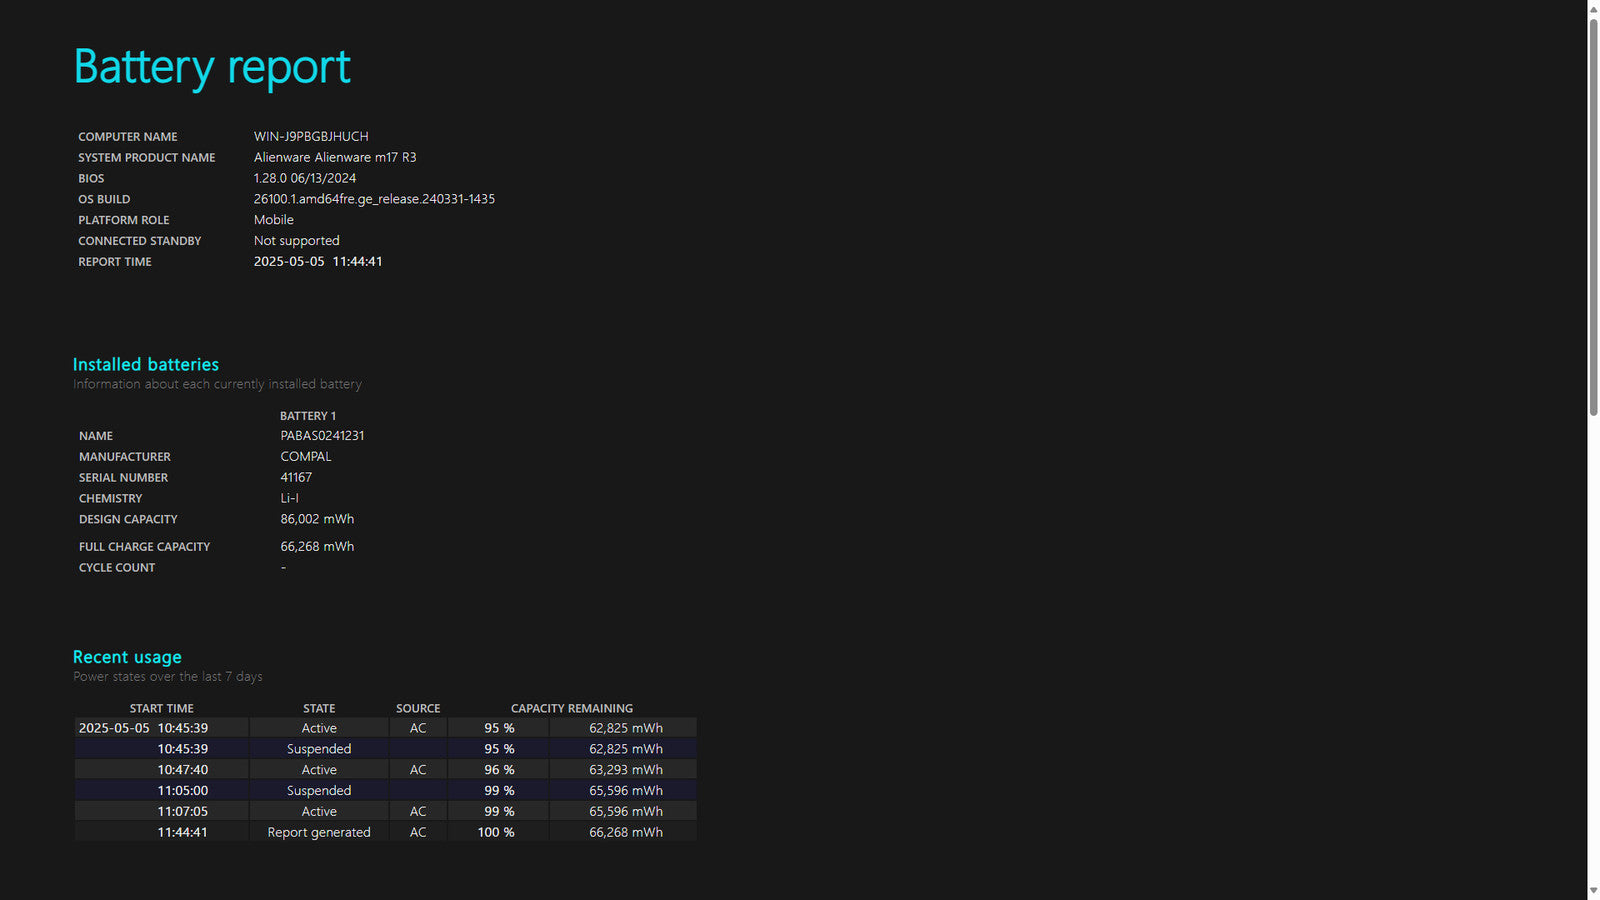This screenshot has width=1600, height=900.
Task: Click the design capacity 86,002 mWh value
Action: click(317, 519)
